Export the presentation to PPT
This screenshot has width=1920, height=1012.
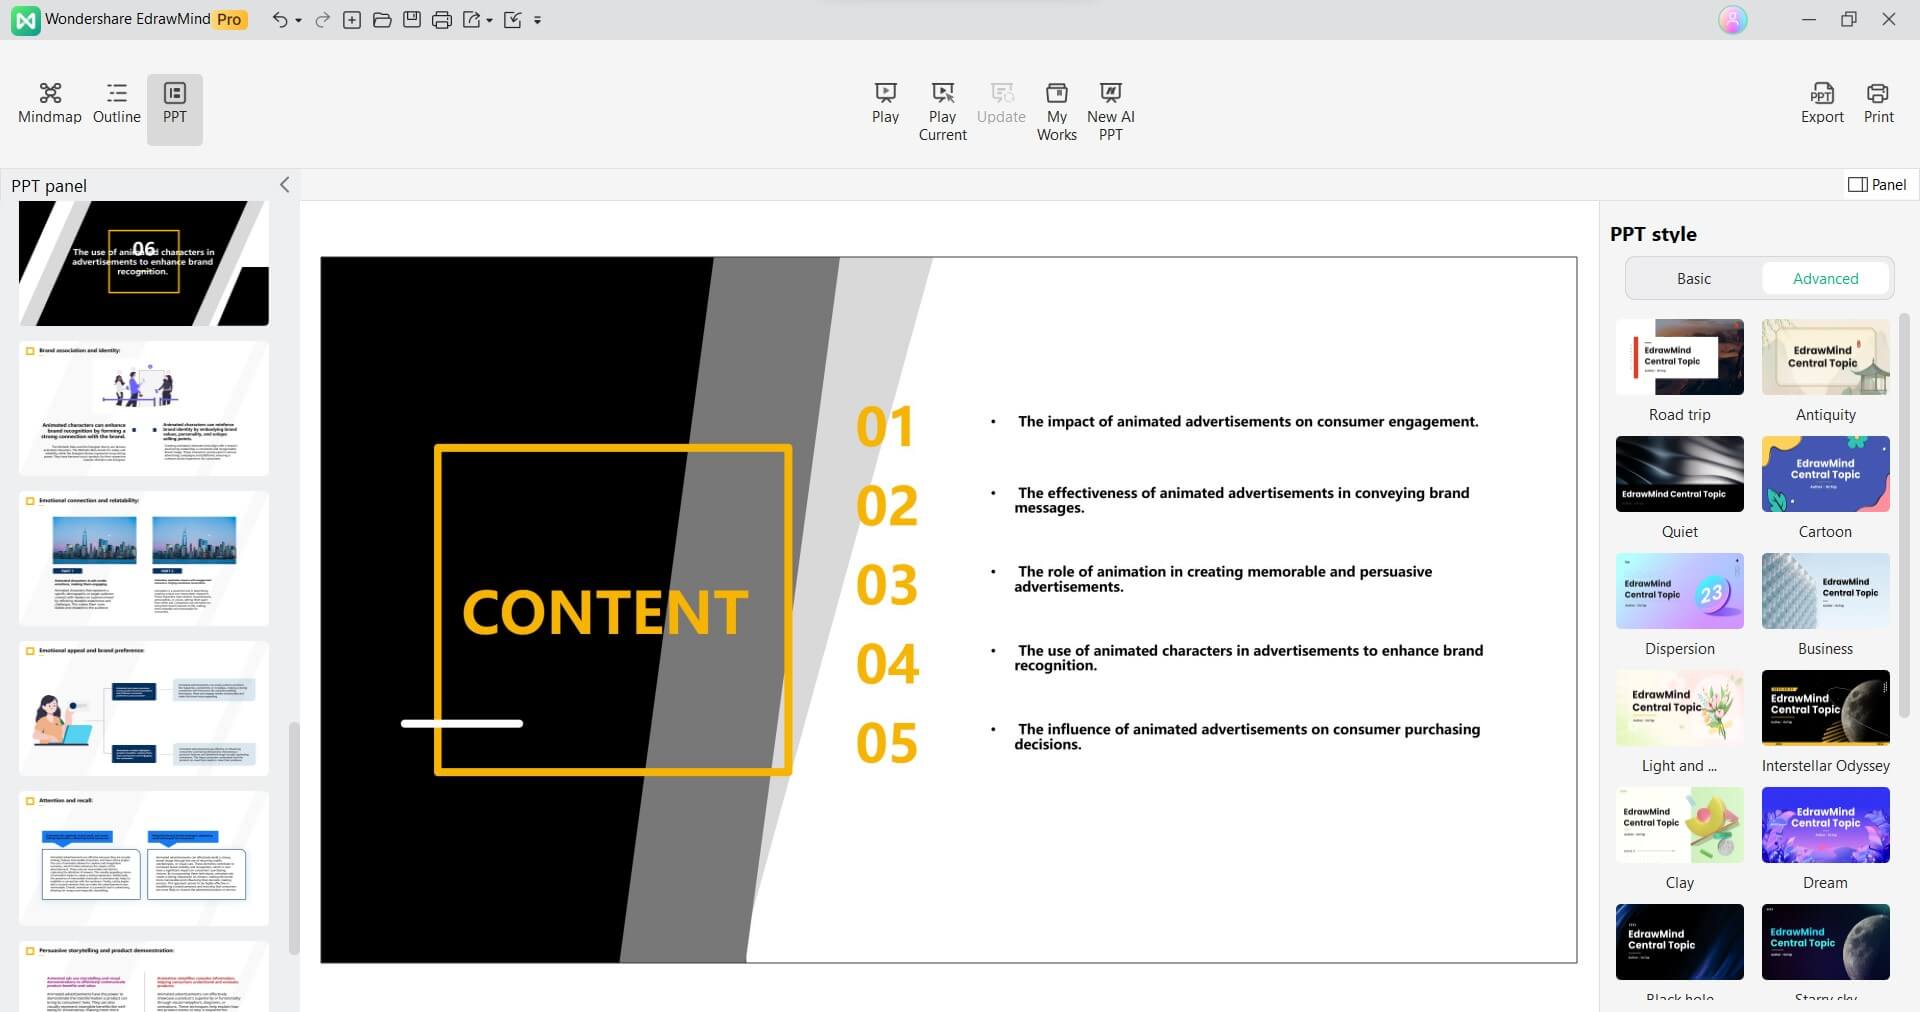tap(1822, 105)
